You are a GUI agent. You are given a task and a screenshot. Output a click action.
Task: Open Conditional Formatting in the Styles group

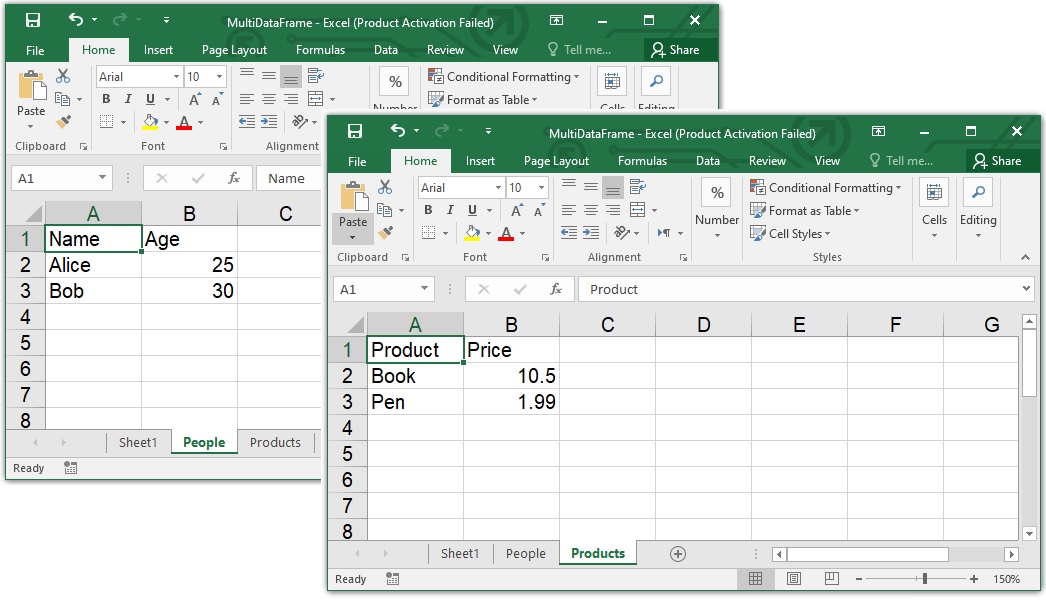(x=826, y=187)
